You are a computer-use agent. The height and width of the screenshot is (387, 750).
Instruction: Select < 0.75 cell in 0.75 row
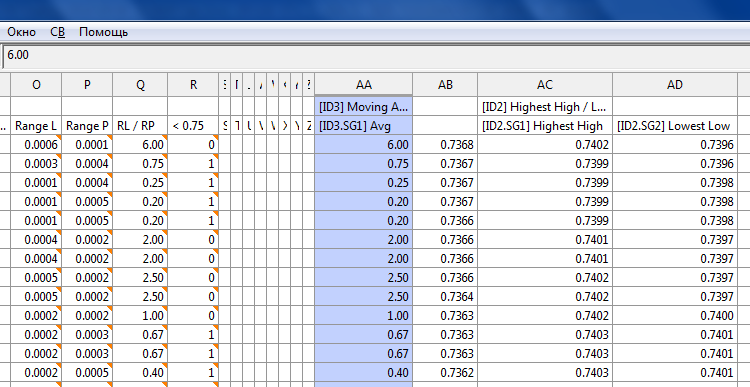click(193, 164)
